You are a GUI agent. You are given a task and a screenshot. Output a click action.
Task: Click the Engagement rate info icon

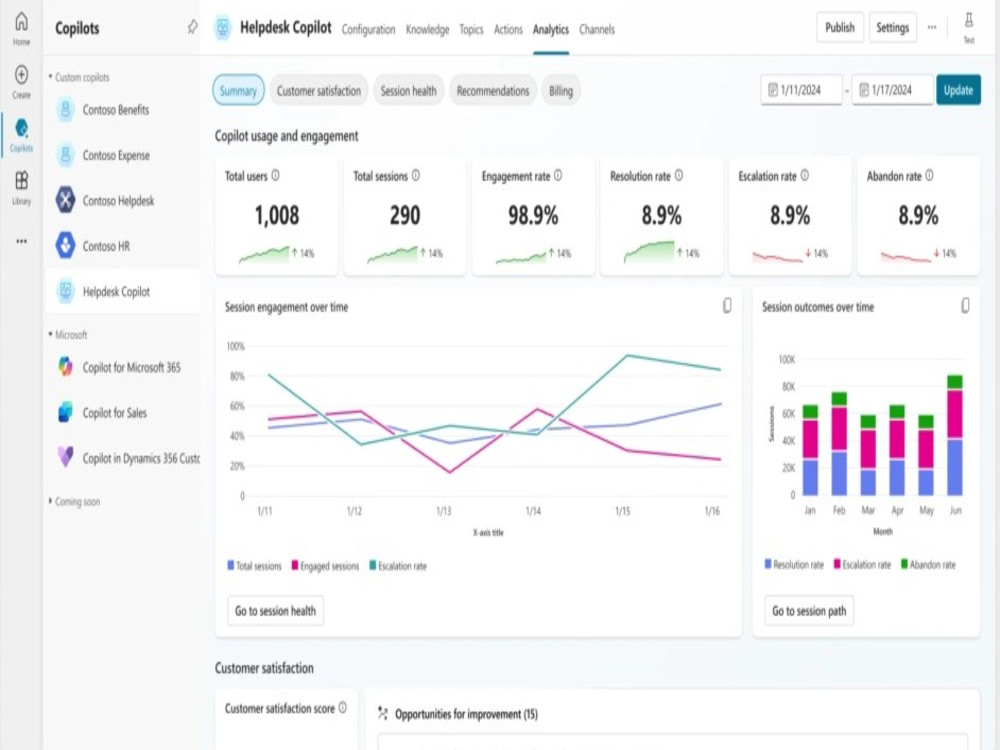pyautogui.click(x=558, y=175)
